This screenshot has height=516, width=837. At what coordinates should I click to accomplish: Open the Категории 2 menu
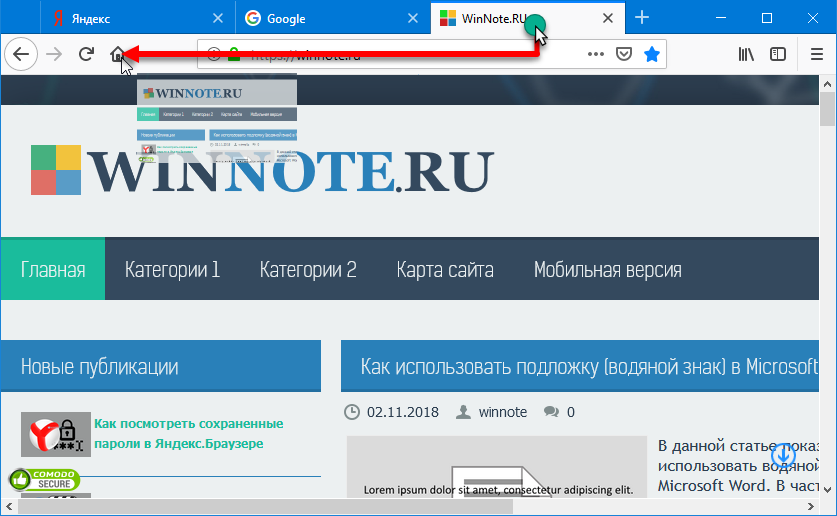(x=308, y=270)
